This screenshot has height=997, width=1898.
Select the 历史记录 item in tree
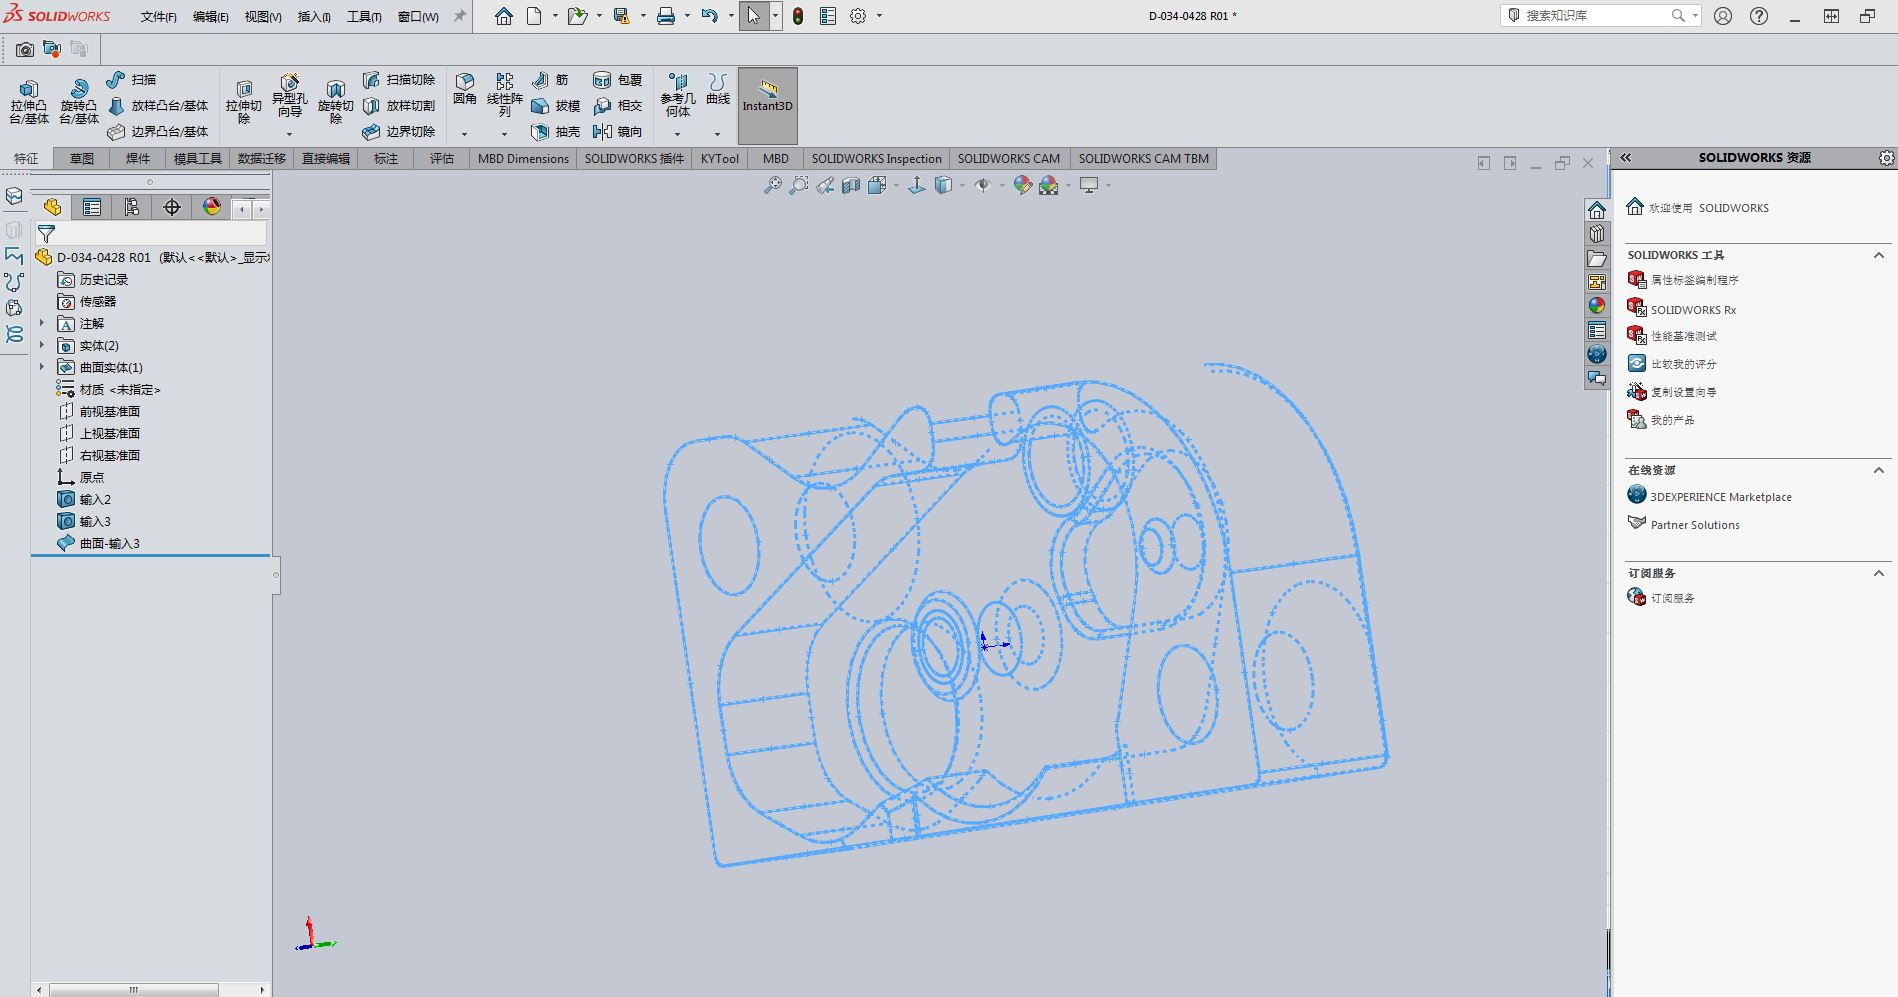coord(104,279)
